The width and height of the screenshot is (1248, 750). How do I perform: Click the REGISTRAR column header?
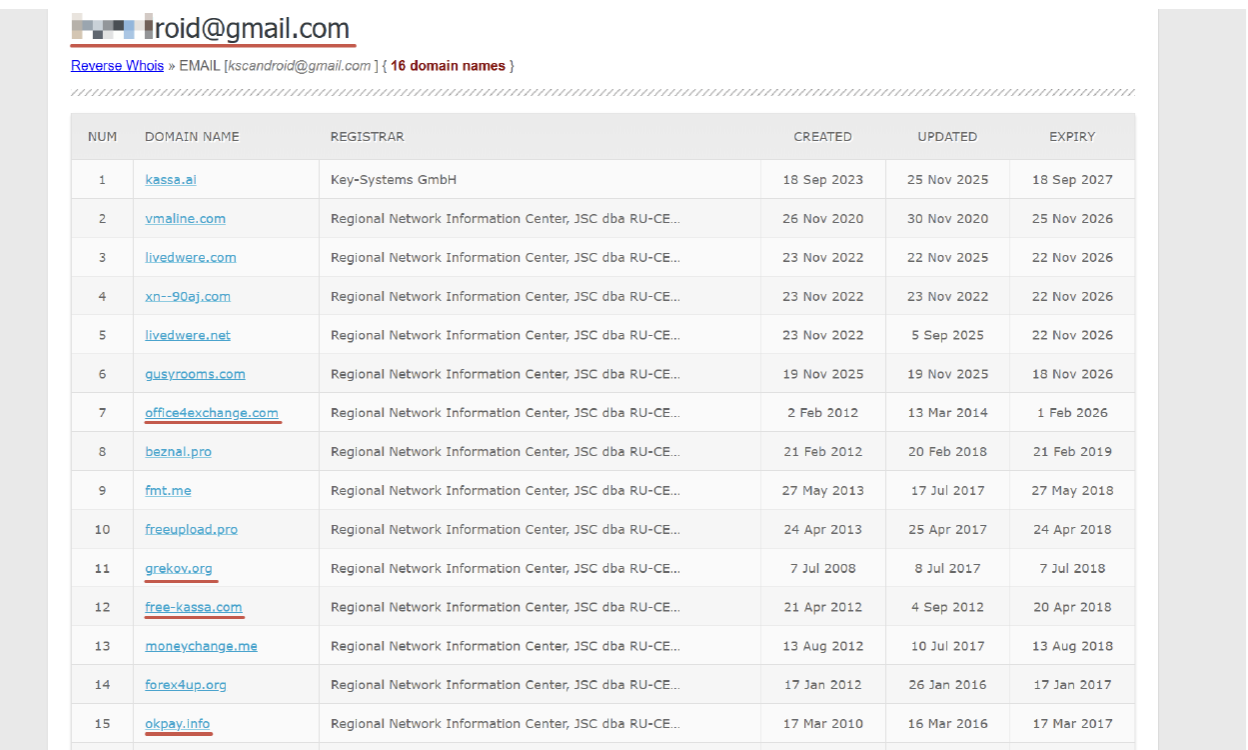367,137
